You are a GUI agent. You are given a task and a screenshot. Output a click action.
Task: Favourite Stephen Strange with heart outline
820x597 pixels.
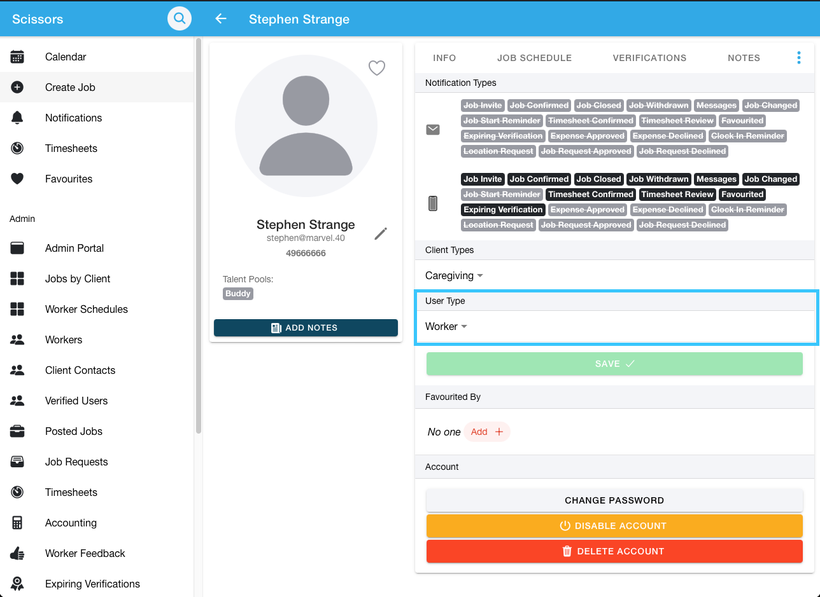[x=377, y=68]
